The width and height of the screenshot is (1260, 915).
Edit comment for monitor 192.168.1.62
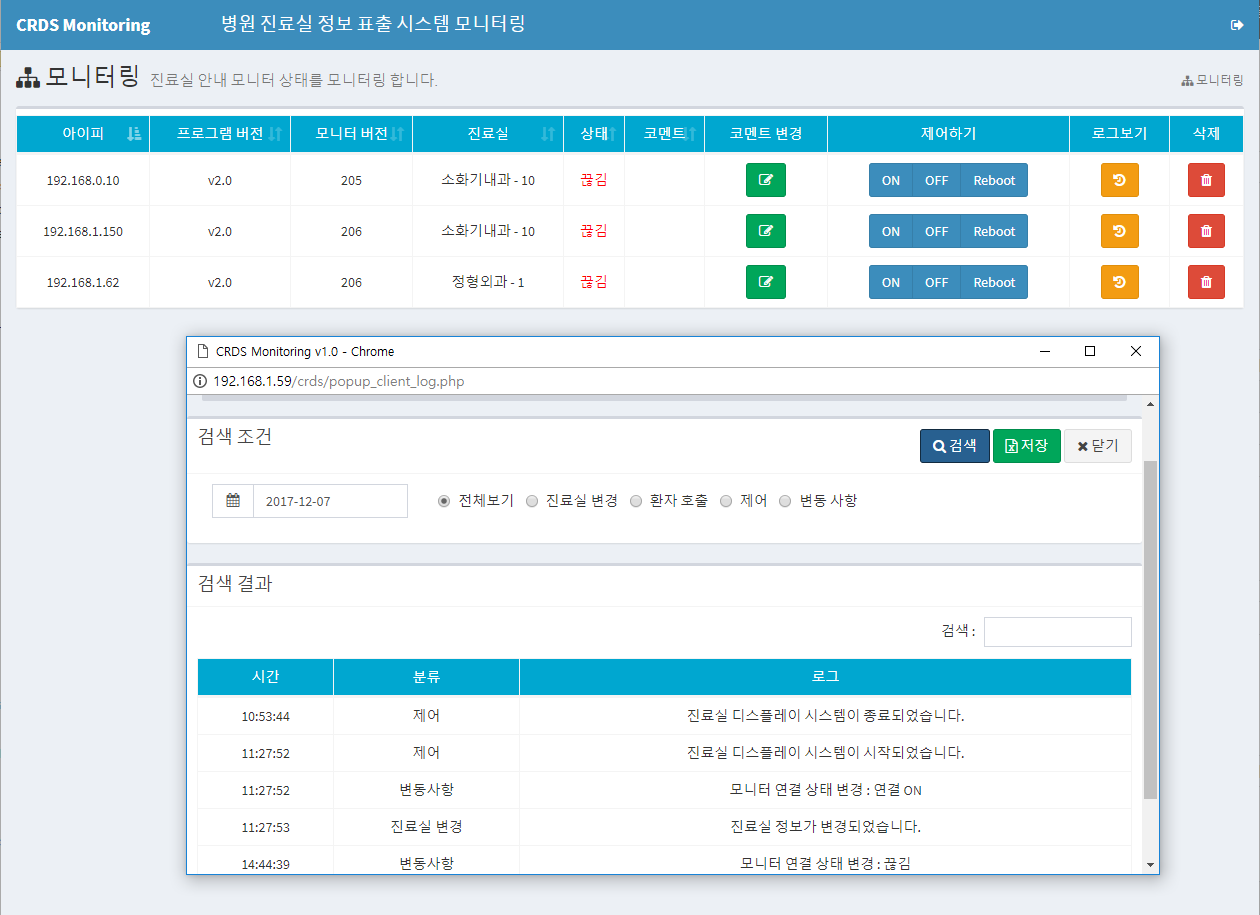point(766,282)
